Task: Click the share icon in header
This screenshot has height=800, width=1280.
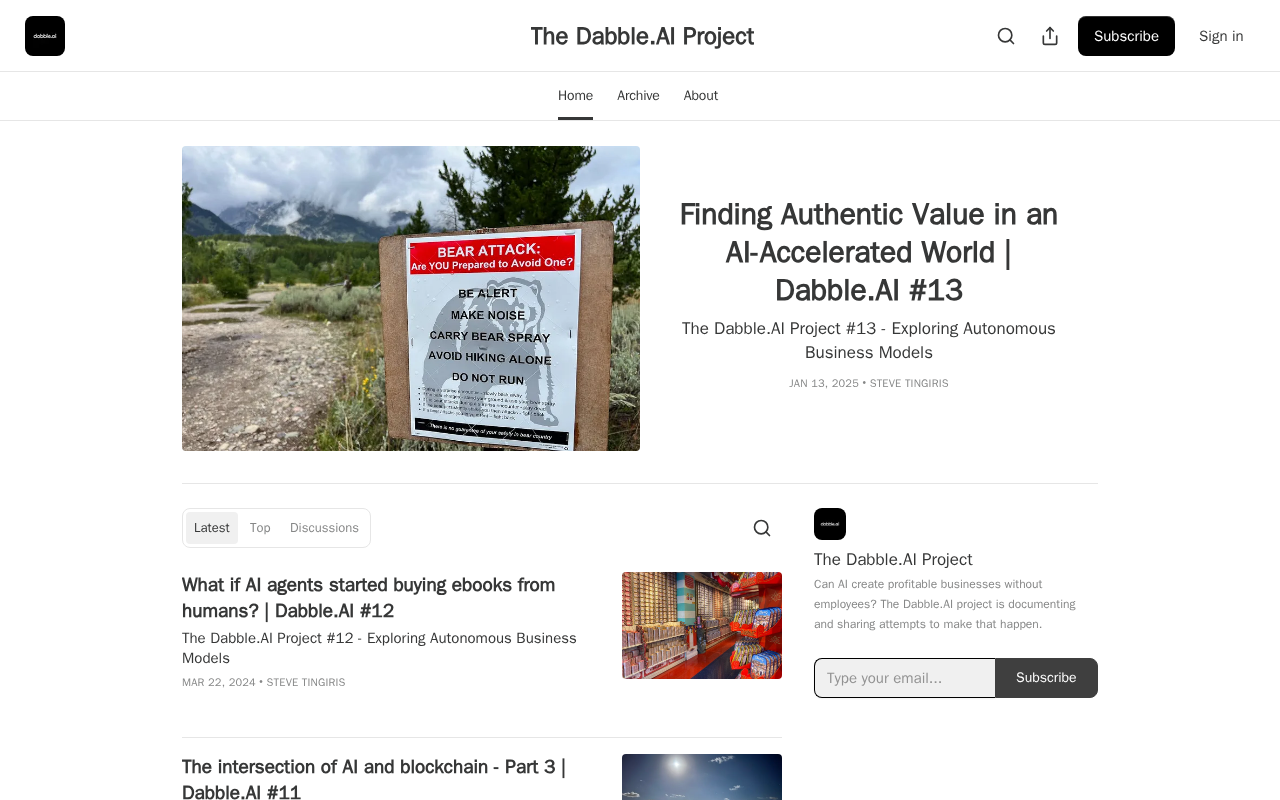Action: tap(1050, 36)
